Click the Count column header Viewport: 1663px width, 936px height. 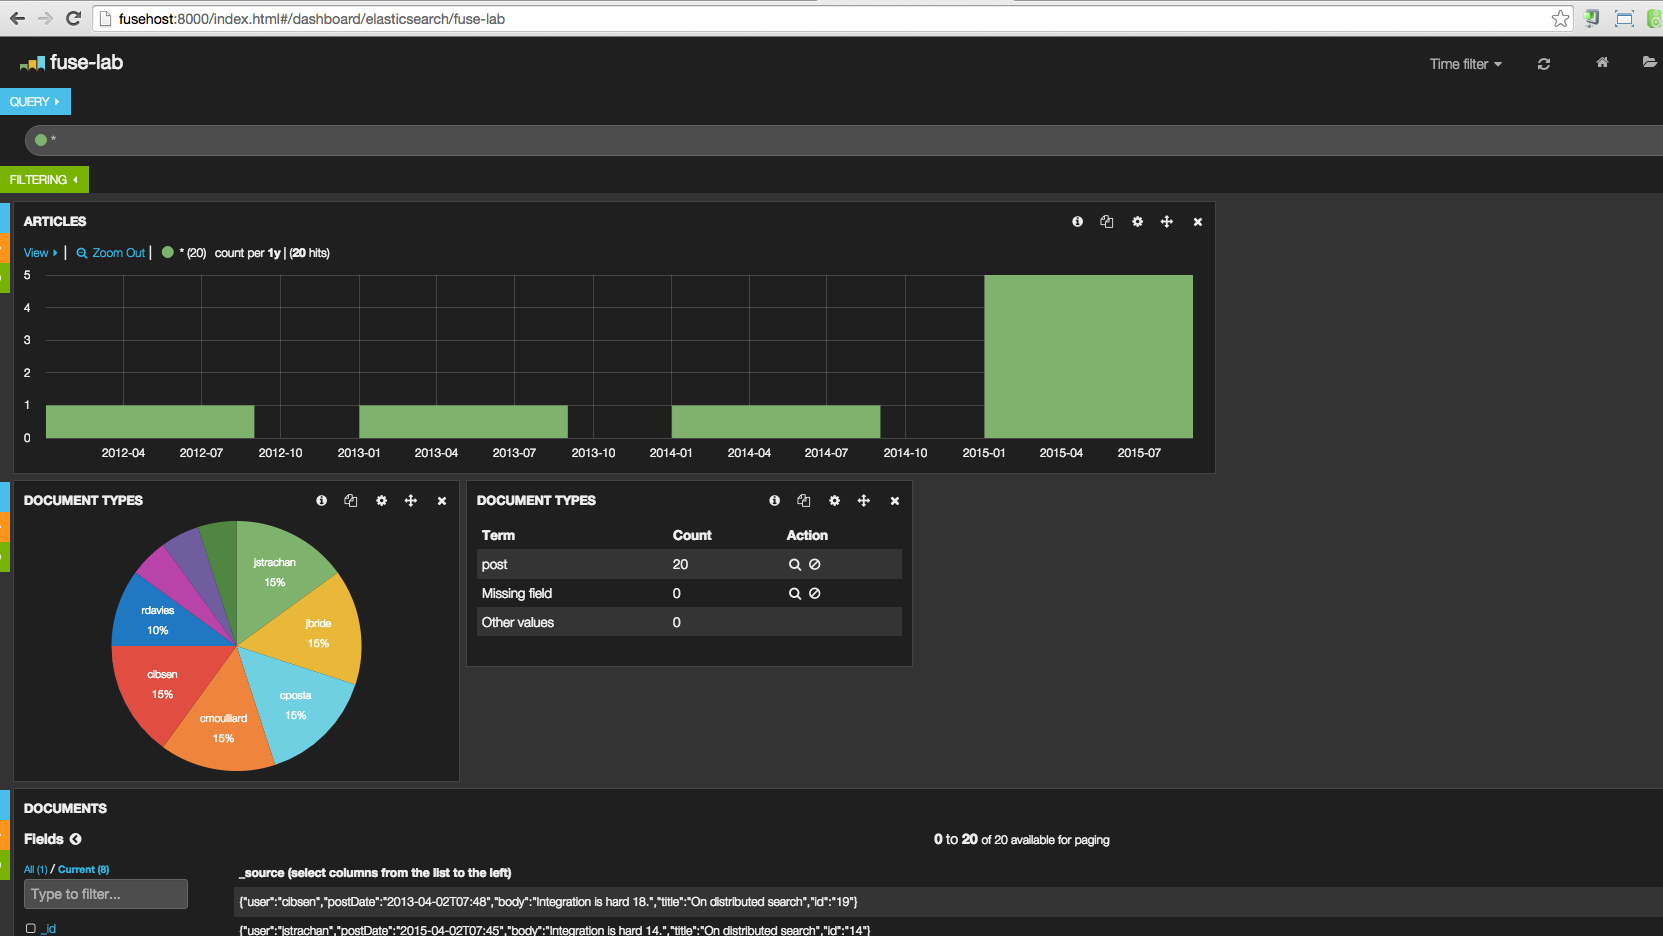tap(692, 536)
